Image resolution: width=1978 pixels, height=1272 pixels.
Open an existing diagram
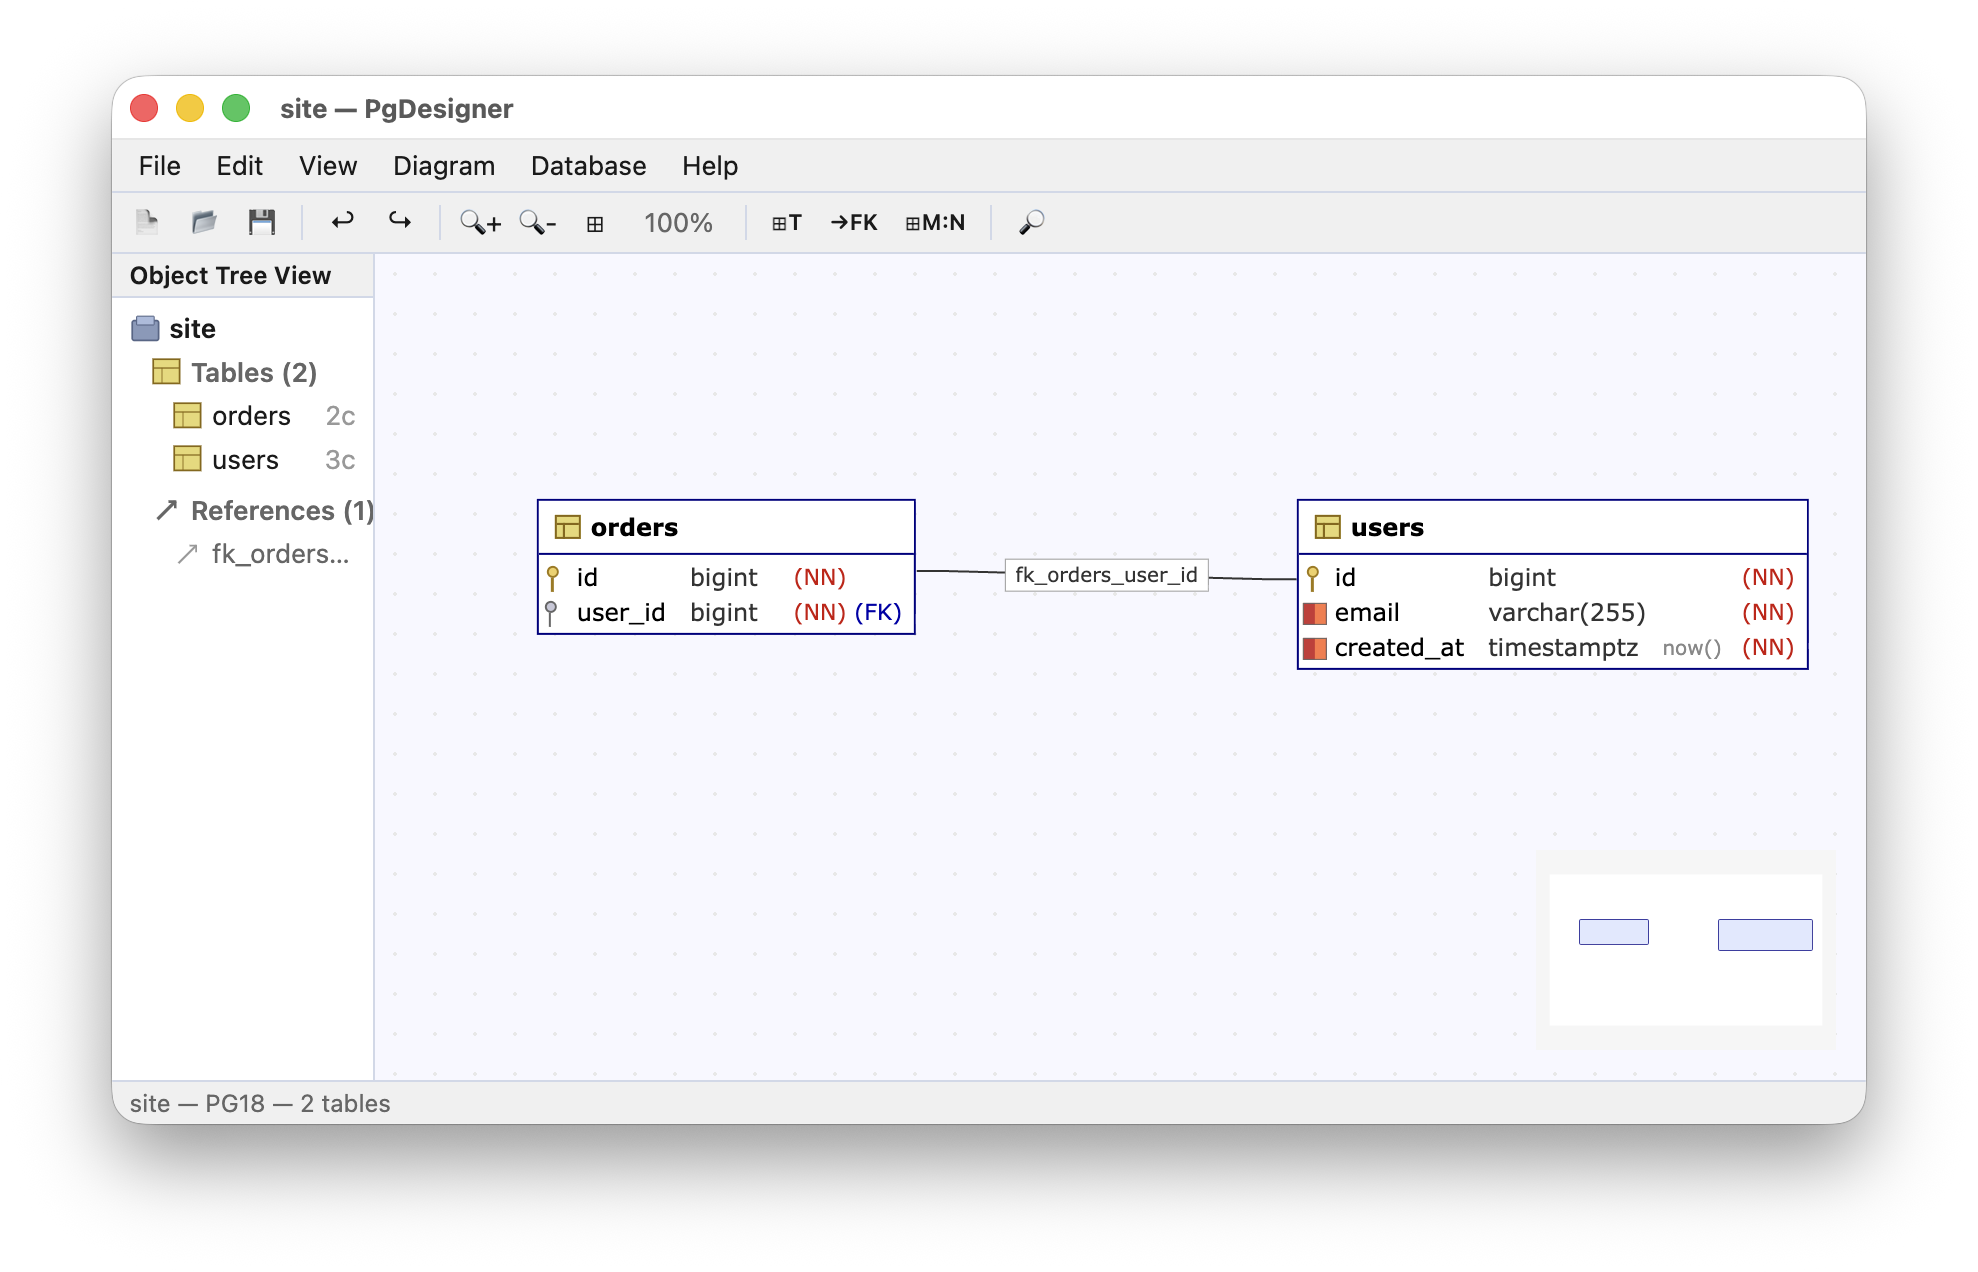(204, 222)
